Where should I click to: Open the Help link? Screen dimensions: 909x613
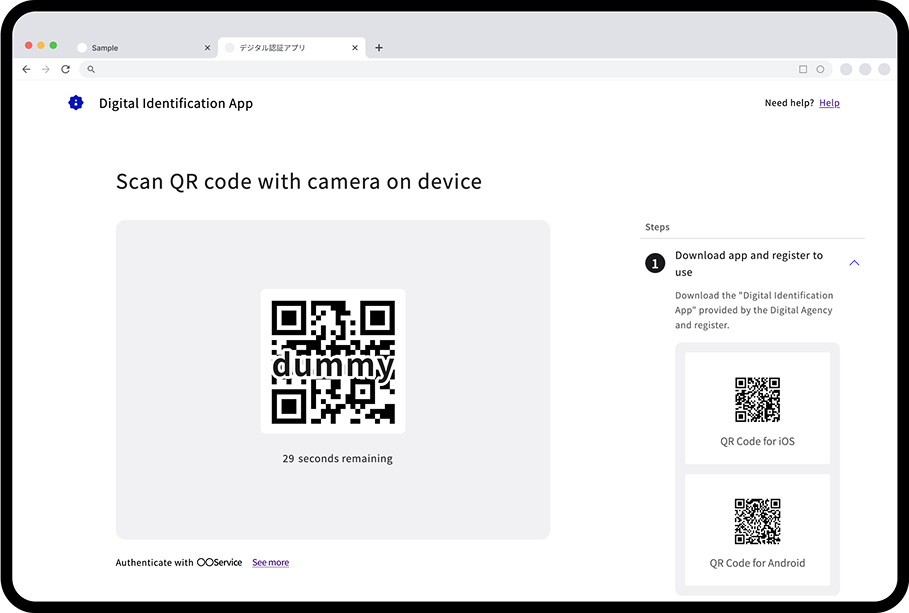[829, 102]
